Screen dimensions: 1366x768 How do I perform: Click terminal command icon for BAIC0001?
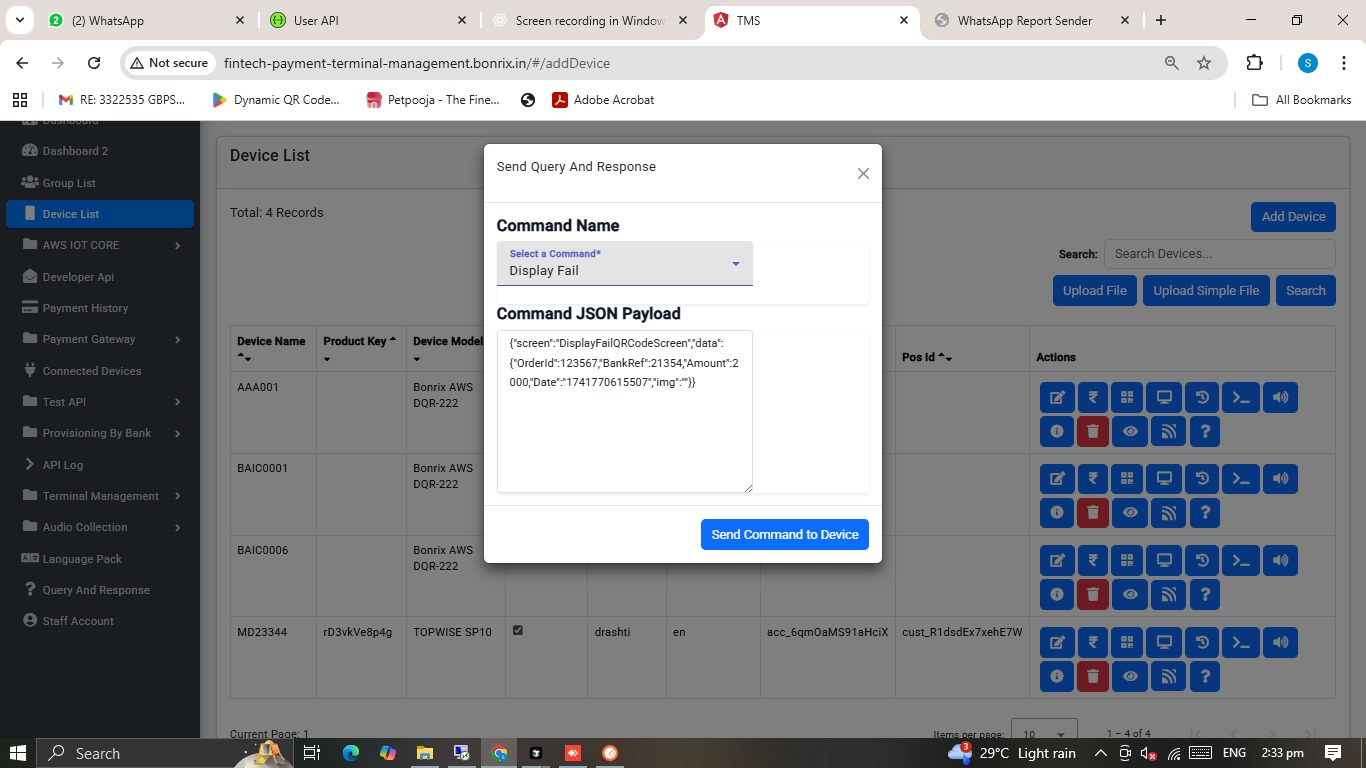pyautogui.click(x=1241, y=479)
